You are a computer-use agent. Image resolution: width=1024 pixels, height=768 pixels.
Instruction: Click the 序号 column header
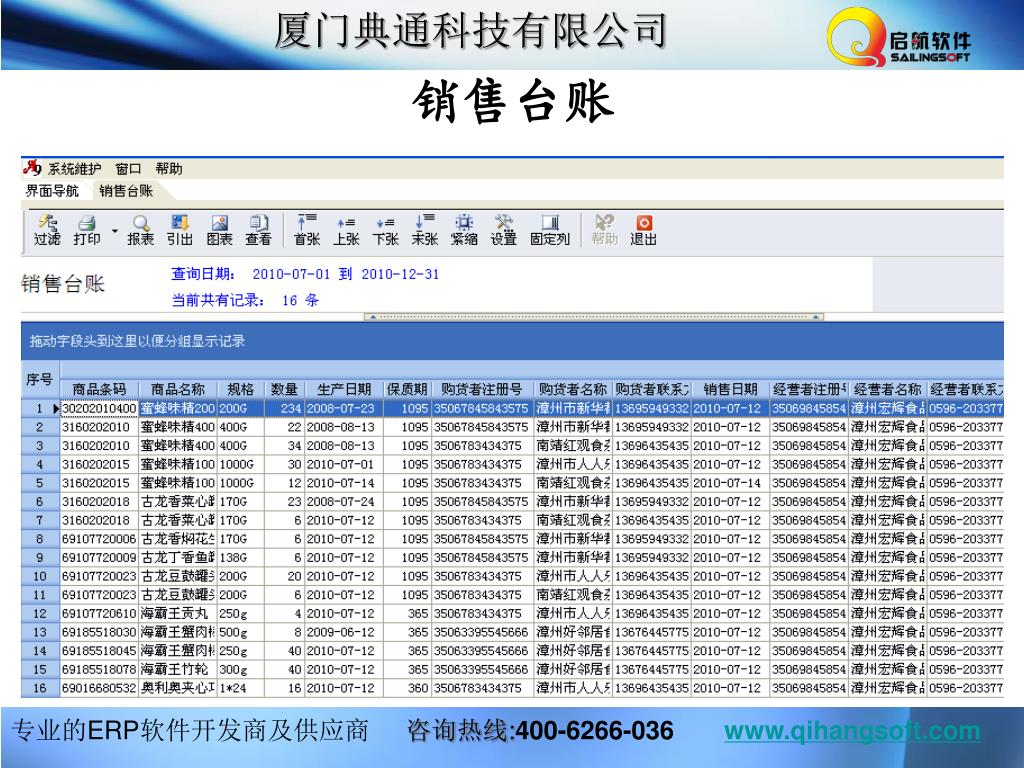39,379
